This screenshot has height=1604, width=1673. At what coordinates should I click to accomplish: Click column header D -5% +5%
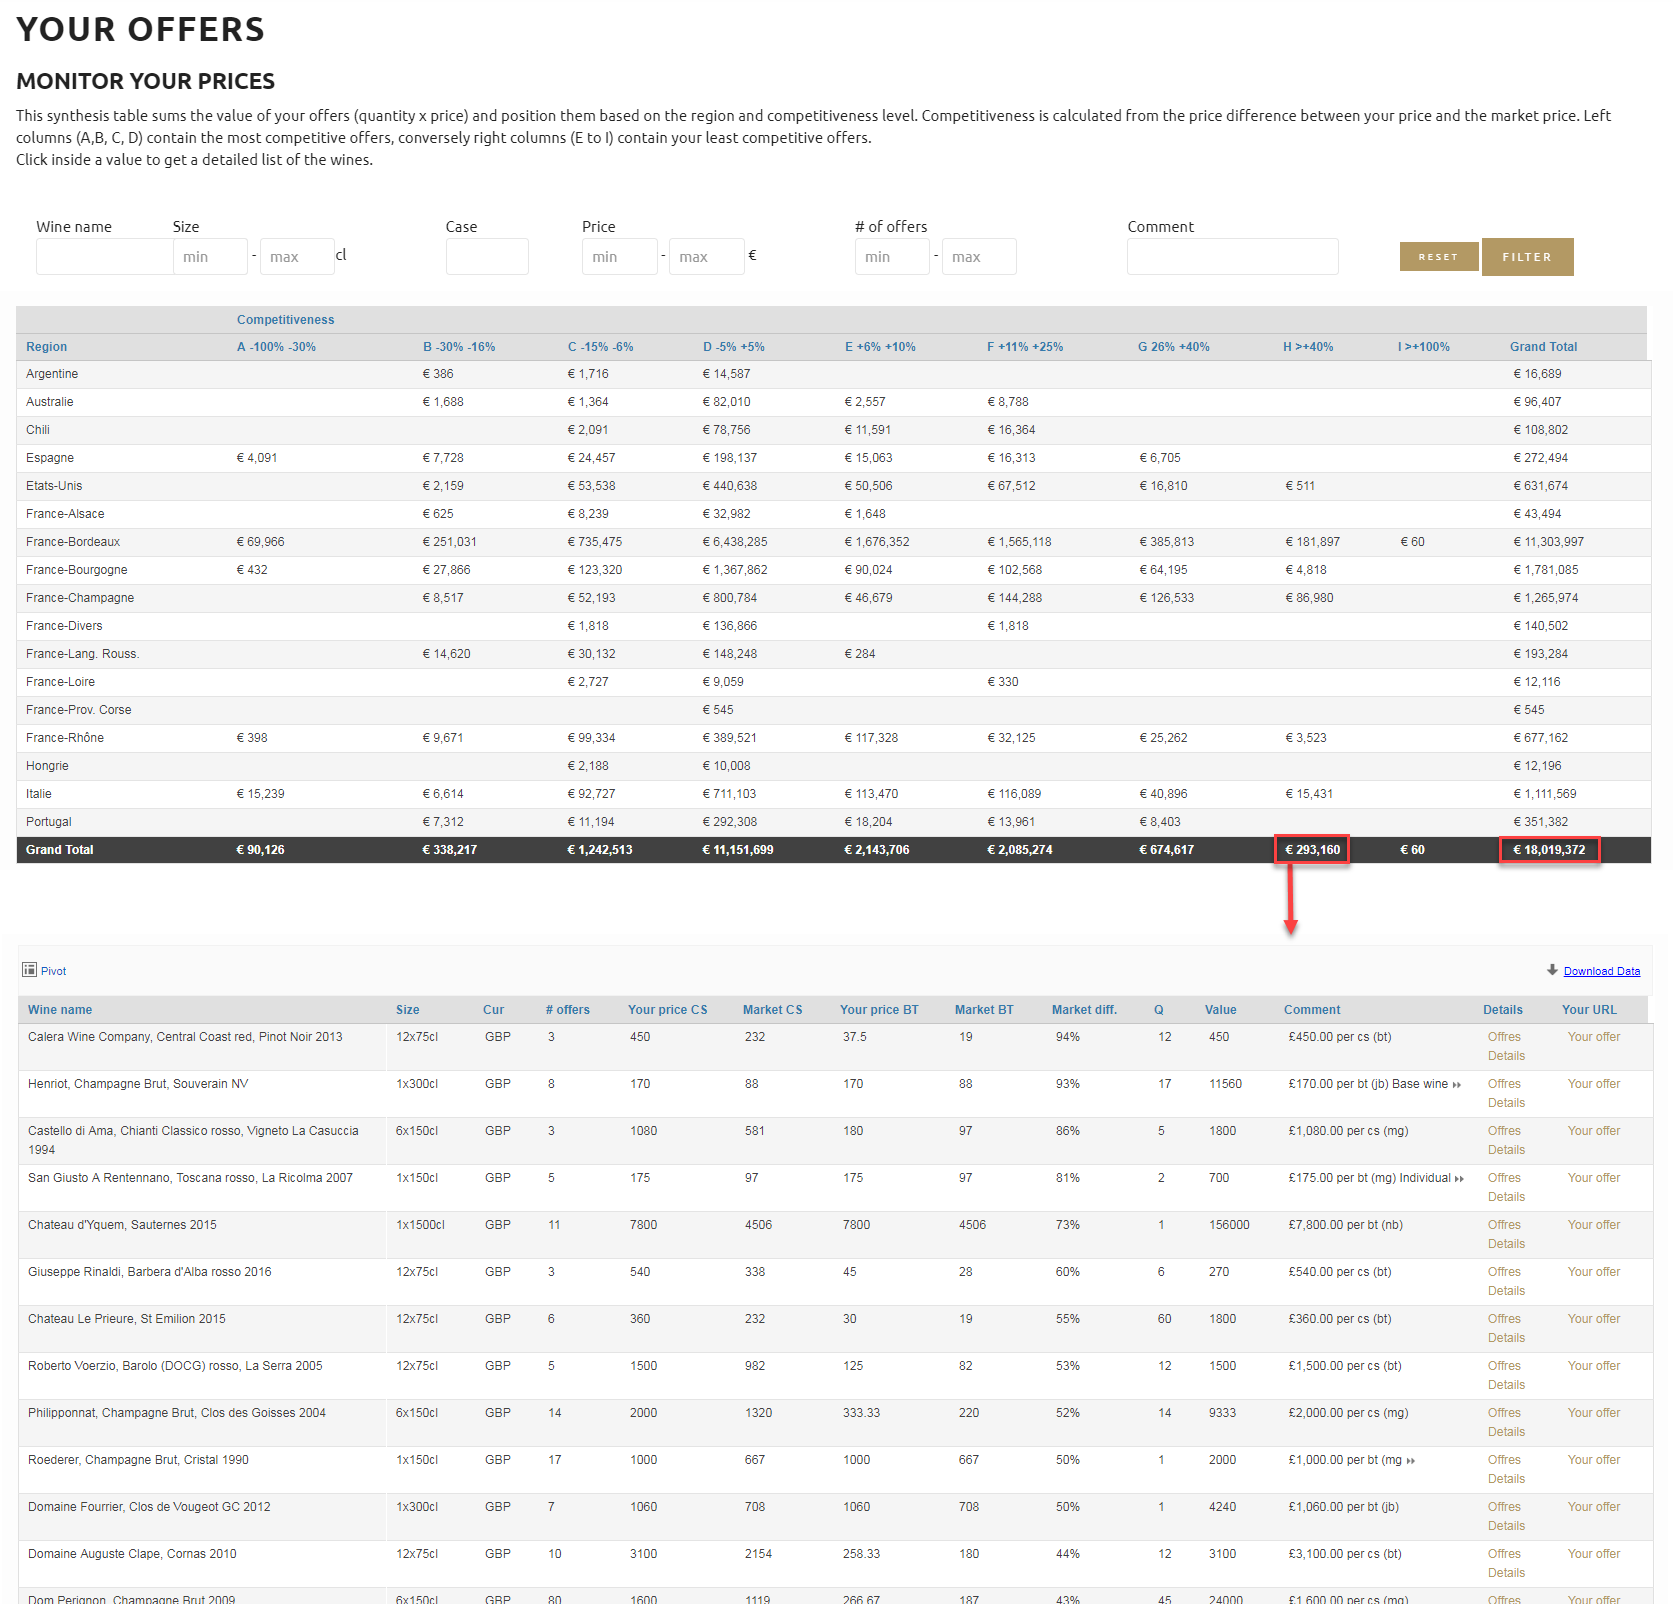click(x=734, y=347)
